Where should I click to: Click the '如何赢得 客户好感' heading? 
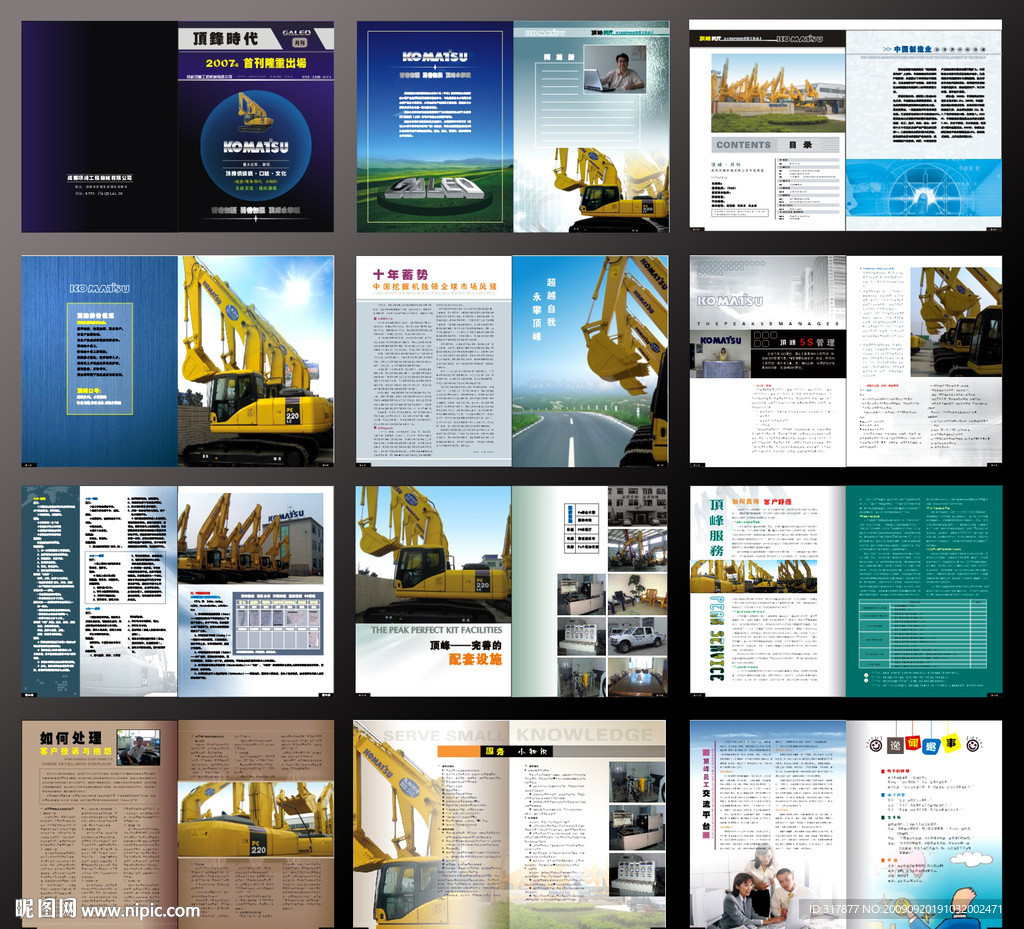pos(762,501)
